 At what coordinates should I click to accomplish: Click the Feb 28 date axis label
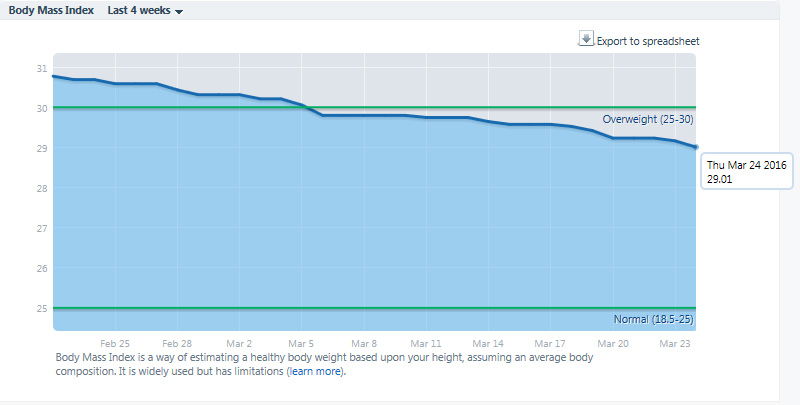click(176, 342)
